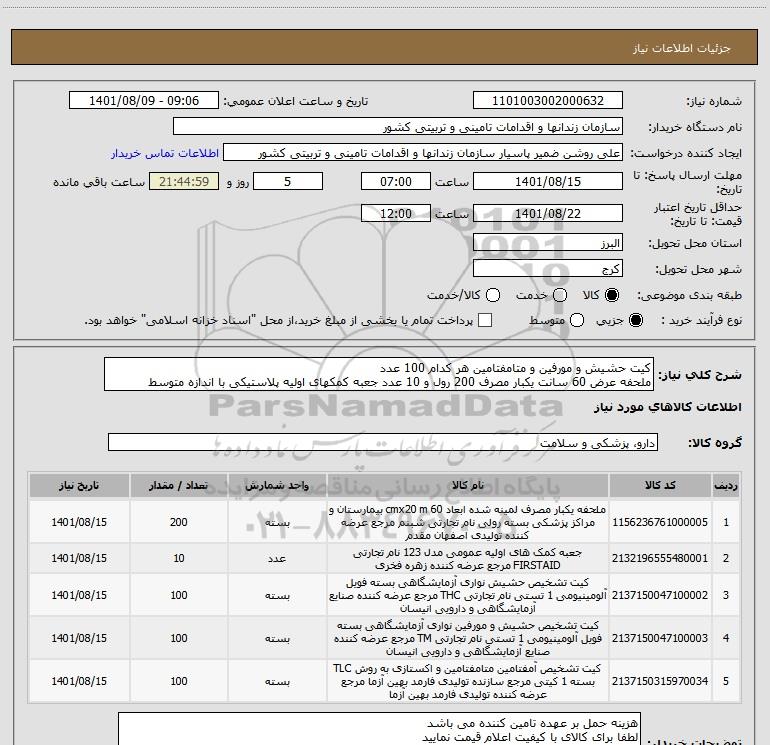Image resolution: width=770 pixels, height=745 pixels.
Task: Toggle the اسناد خزانه اسلامی payment checkbox
Action: point(485,320)
